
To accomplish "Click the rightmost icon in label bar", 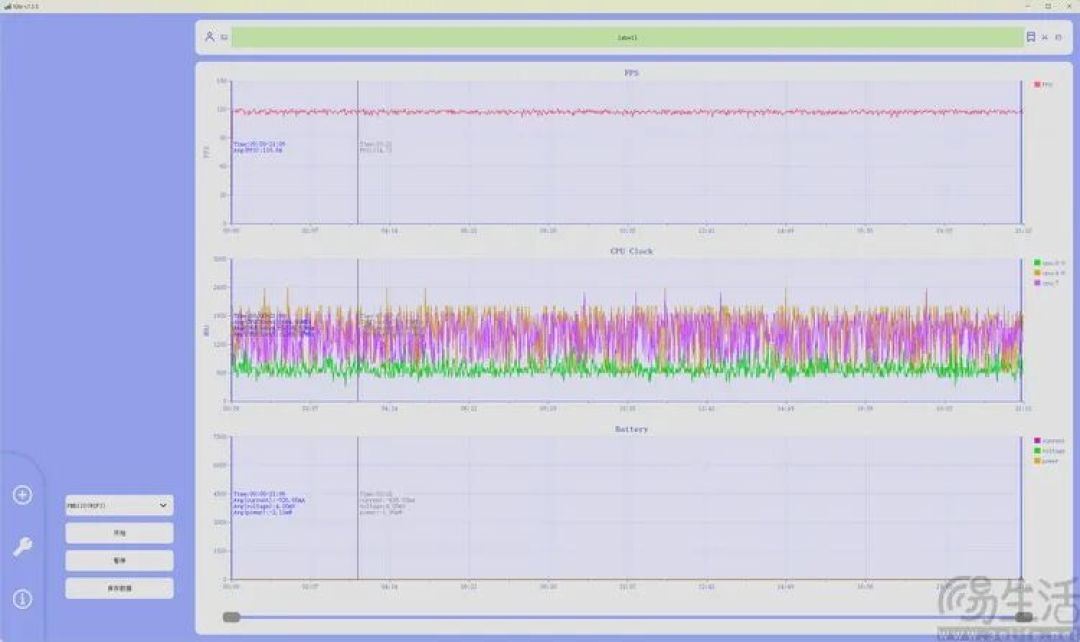I will 1059,37.
